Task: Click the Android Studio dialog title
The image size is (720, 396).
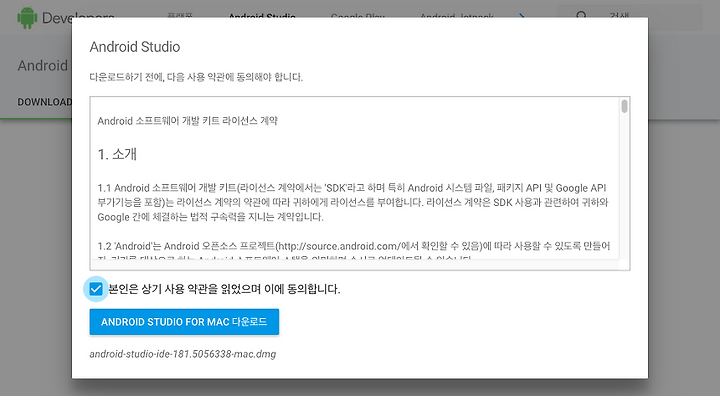Action: [135, 47]
